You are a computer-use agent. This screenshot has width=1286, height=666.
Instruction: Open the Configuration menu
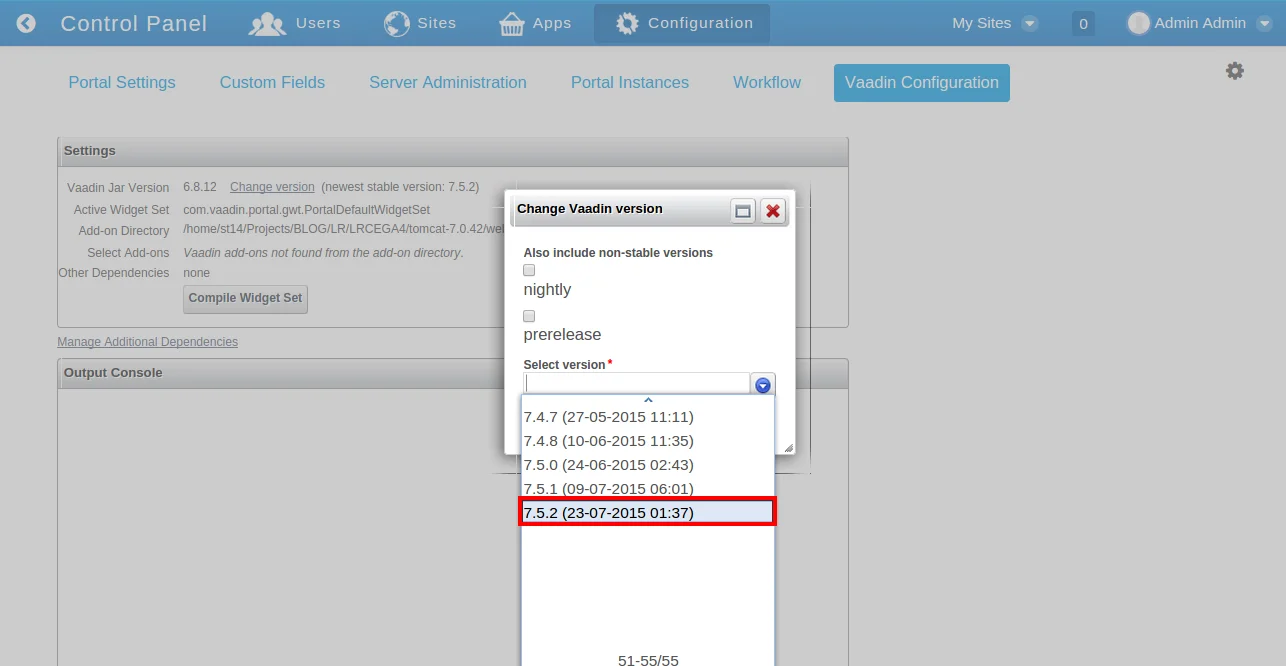[x=683, y=23]
